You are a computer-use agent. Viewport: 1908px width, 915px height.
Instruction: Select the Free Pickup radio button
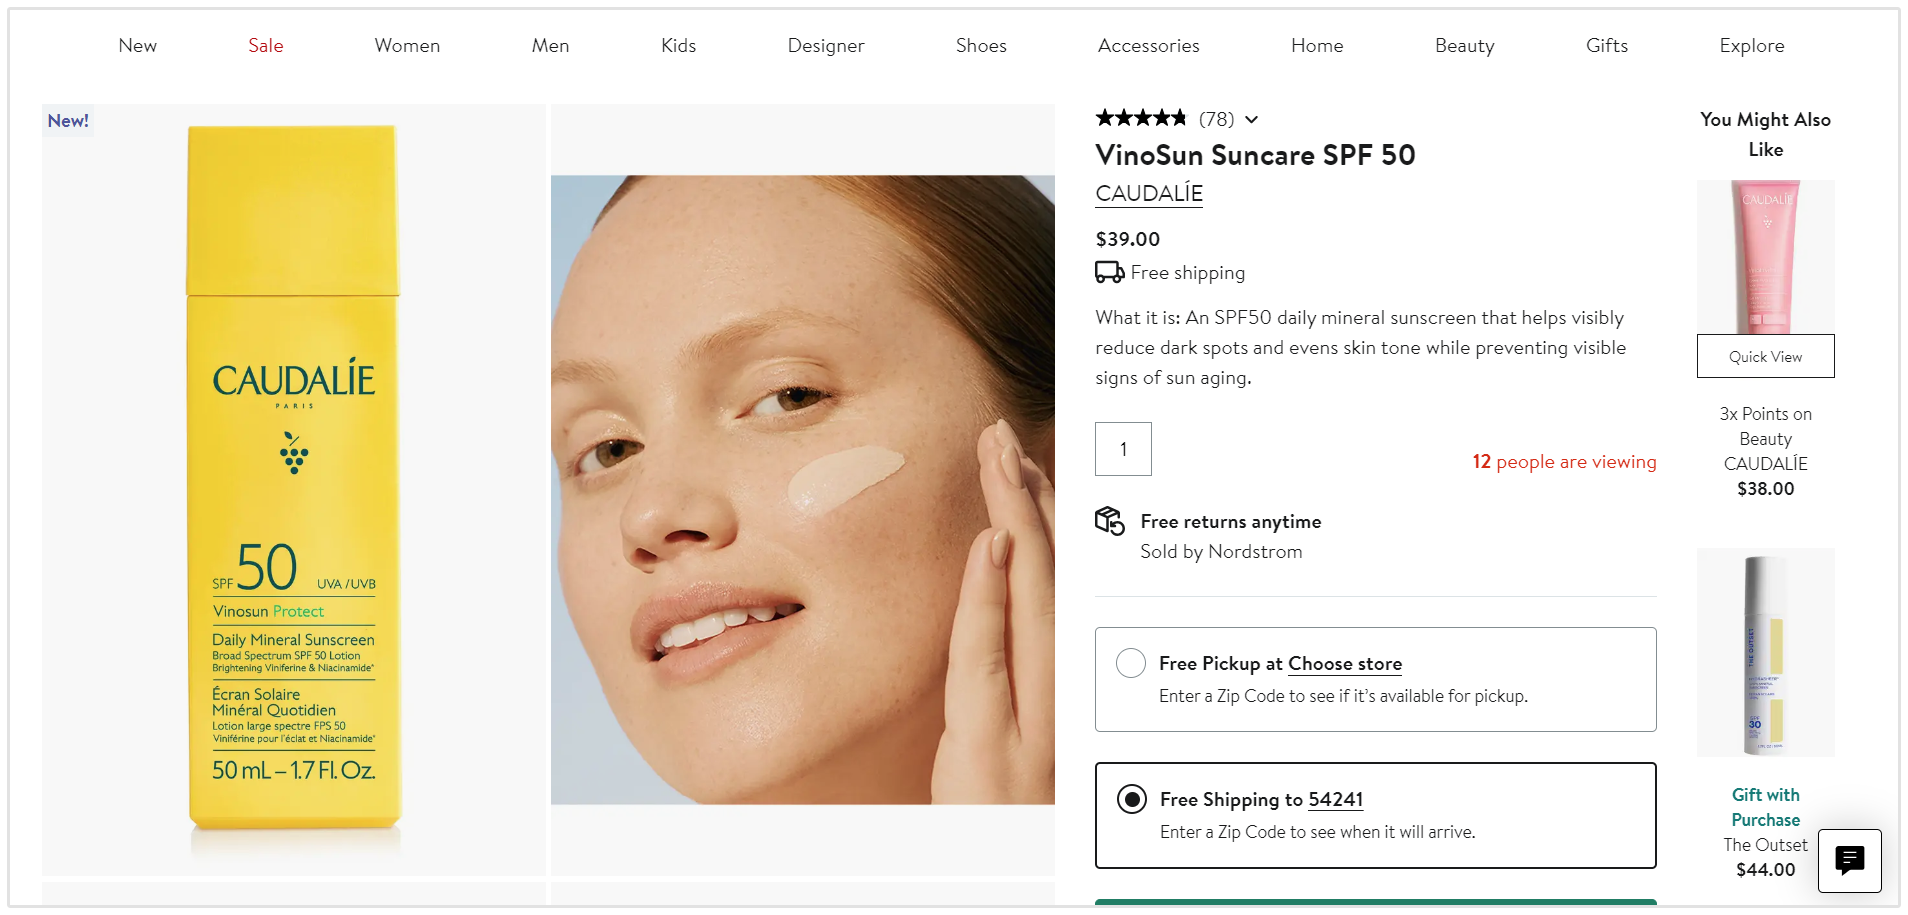point(1131,663)
